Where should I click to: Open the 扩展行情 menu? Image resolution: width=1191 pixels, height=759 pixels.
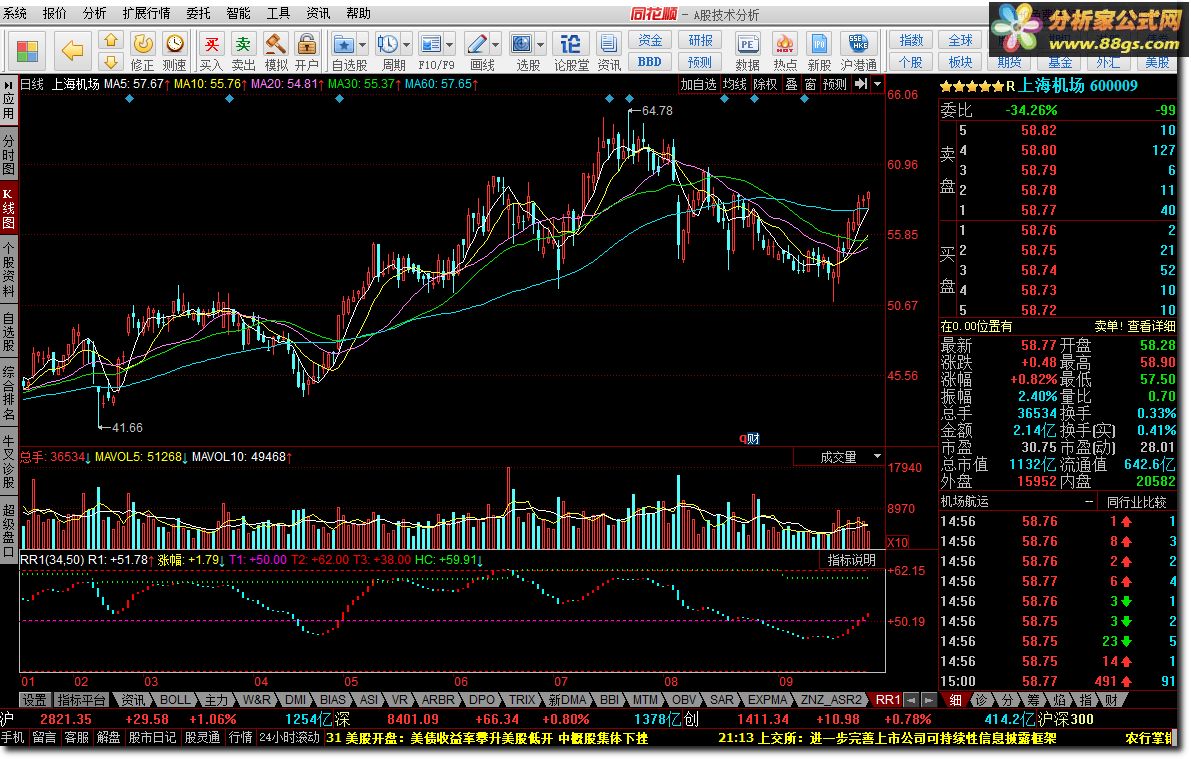coord(146,13)
